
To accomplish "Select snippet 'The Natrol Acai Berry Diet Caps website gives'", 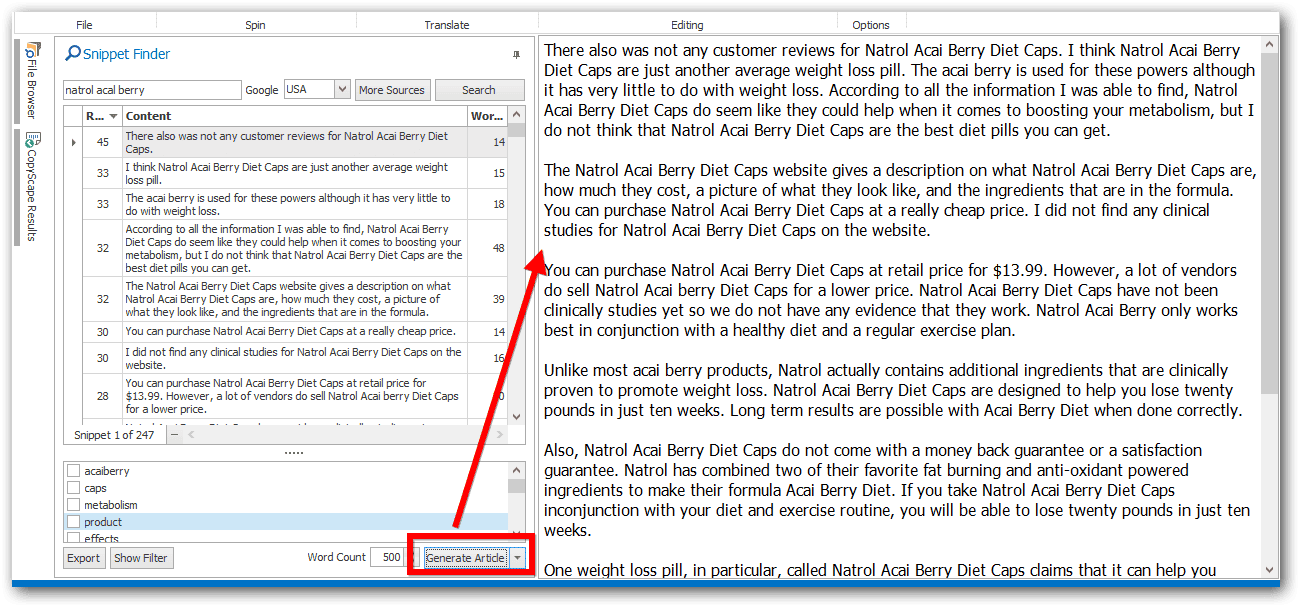I will click(x=295, y=299).
